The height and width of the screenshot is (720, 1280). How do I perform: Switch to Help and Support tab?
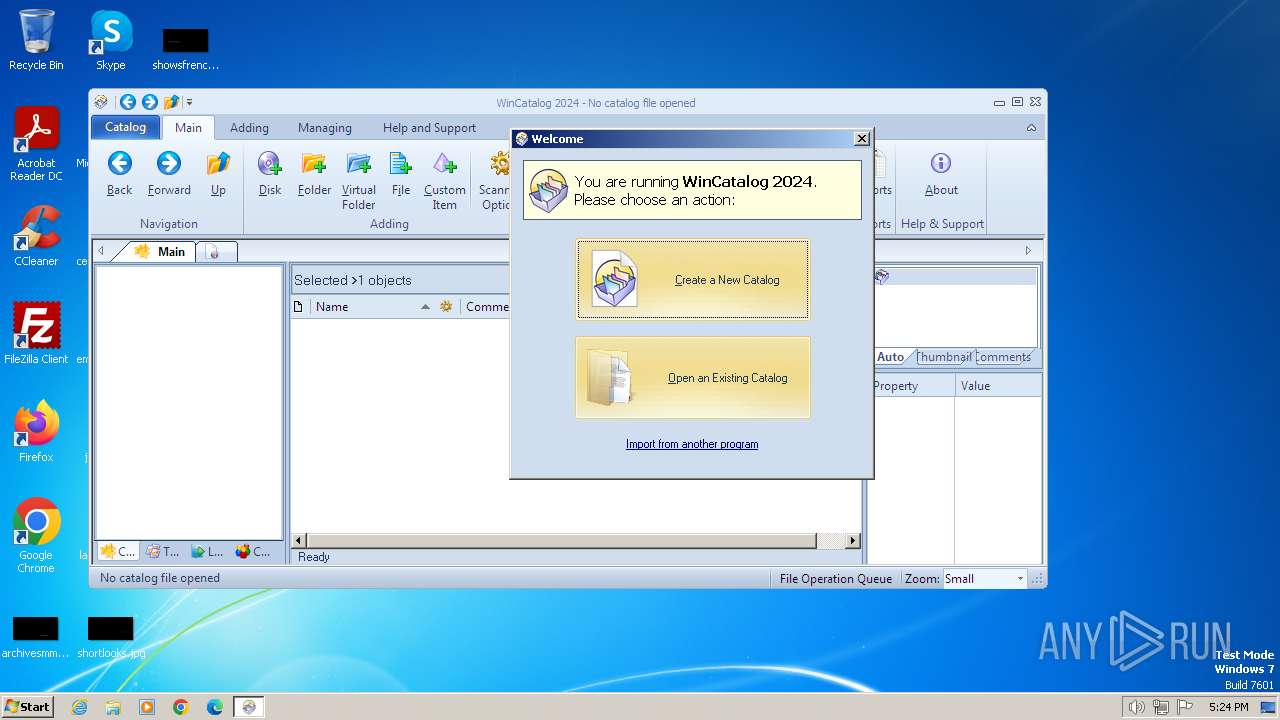click(429, 128)
